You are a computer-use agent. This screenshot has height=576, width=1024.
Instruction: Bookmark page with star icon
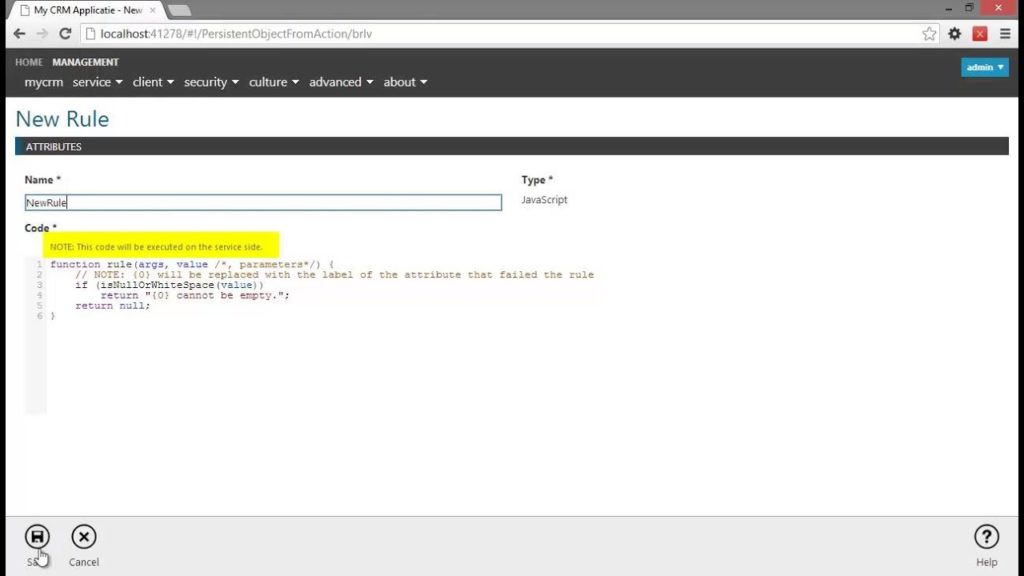click(x=929, y=34)
